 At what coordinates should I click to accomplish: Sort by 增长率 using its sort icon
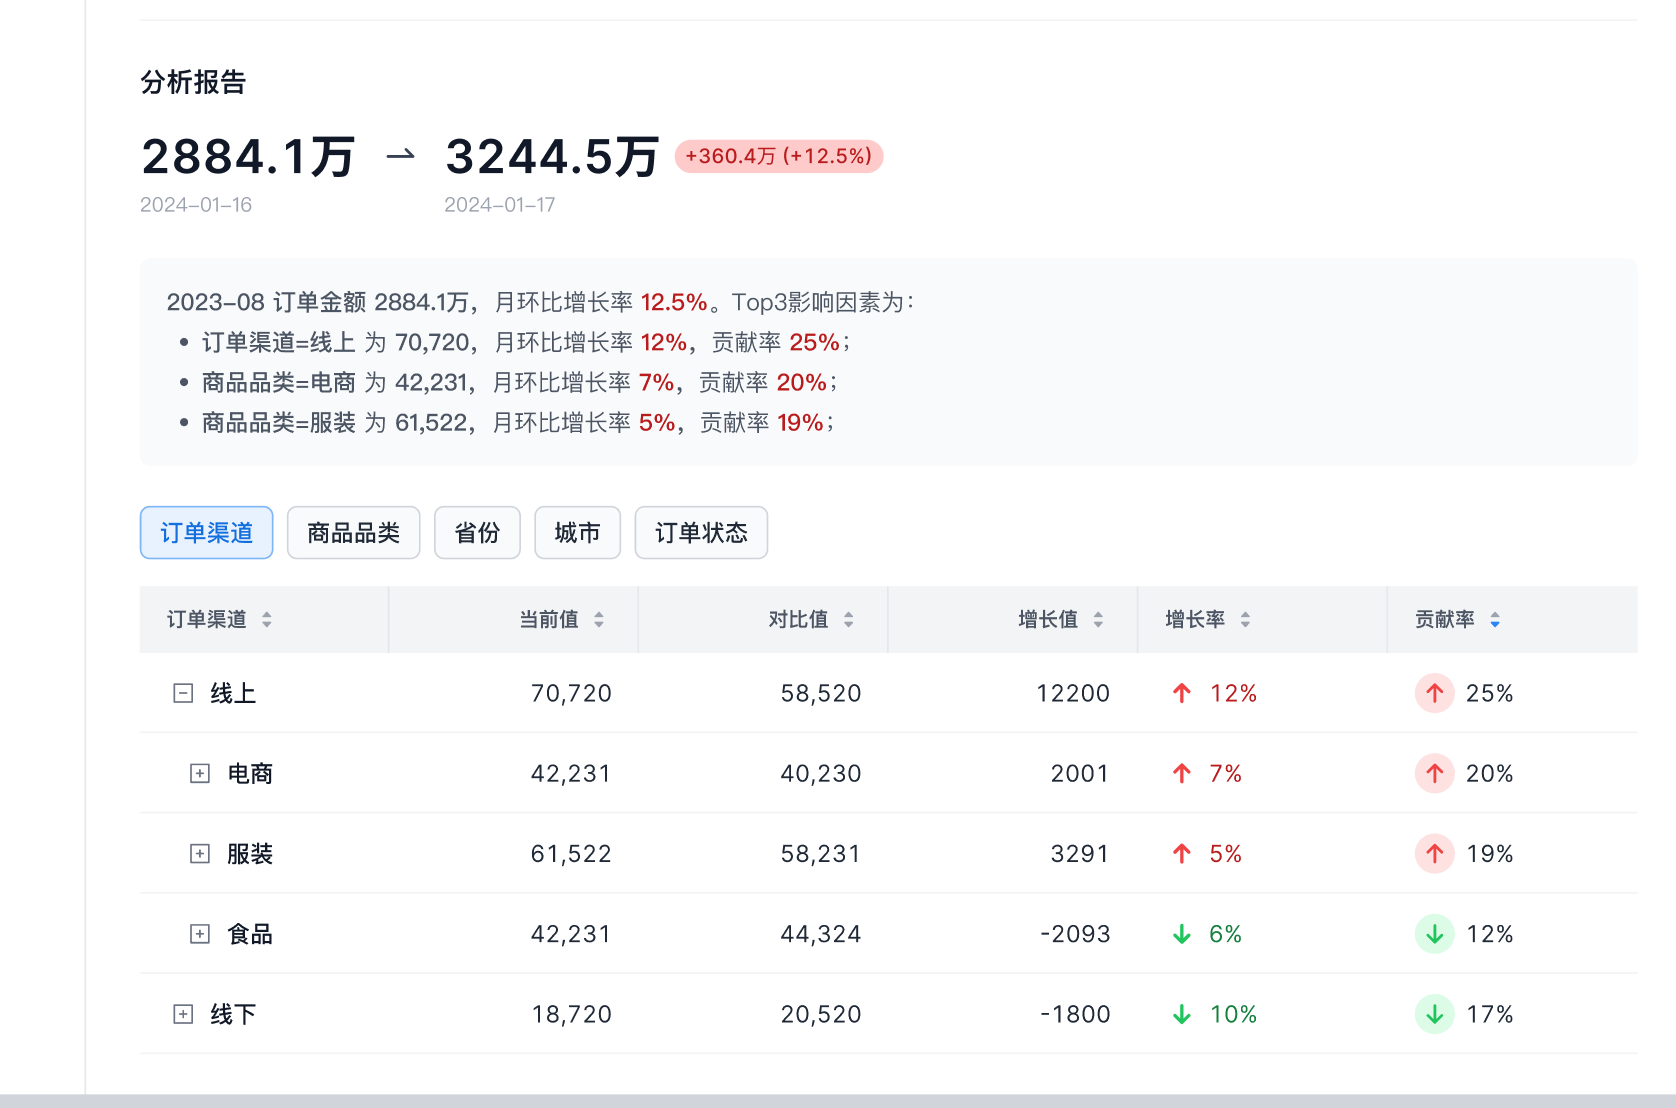(1245, 620)
